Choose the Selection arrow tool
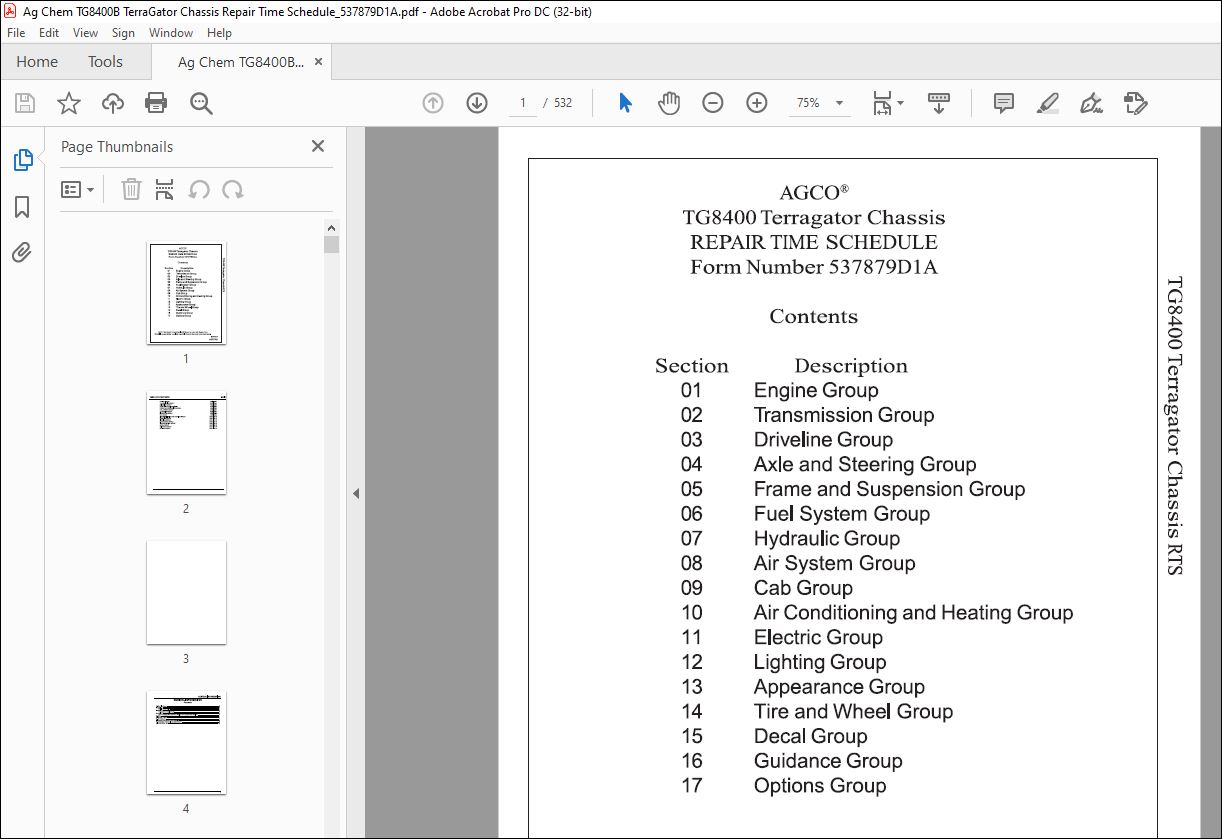 [x=625, y=103]
